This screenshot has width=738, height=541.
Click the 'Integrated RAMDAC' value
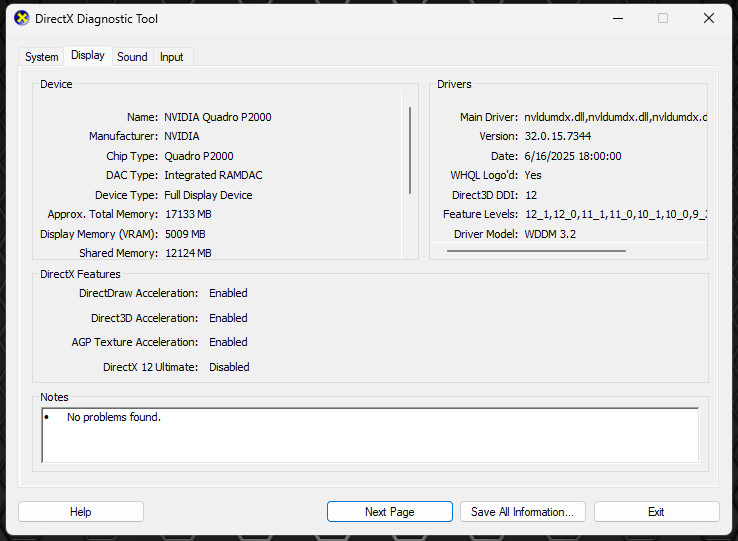pos(213,176)
